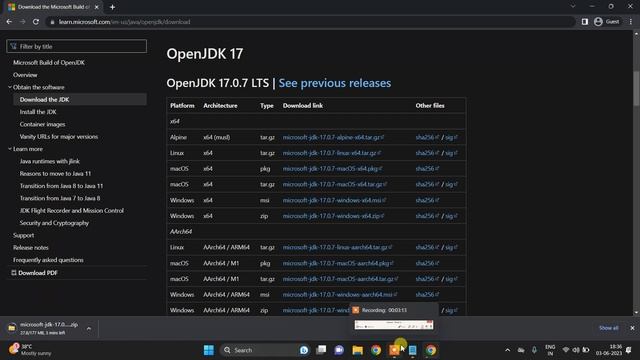The image size is (640, 360).
Task: Open sig for Windows x64 zip row
Action: [x=451, y=216]
